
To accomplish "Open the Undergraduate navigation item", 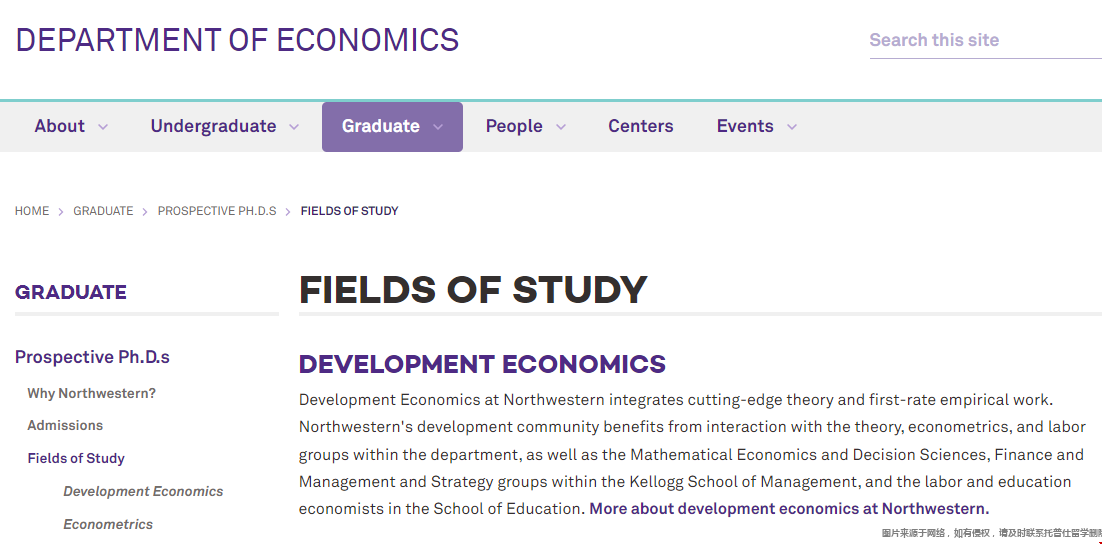I will tap(213, 127).
